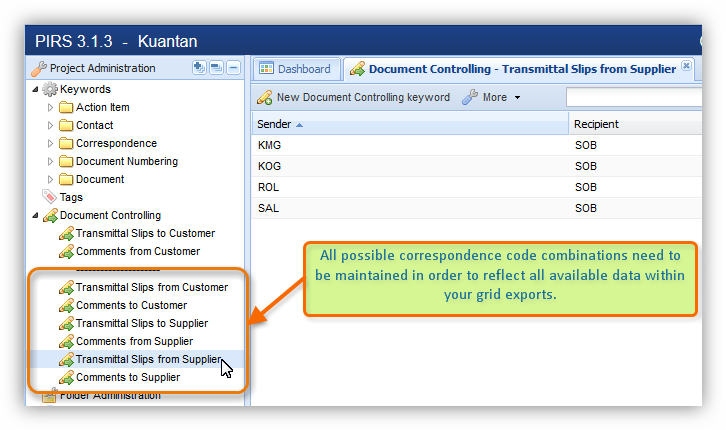Open the More dropdown arrow

[x=517, y=98]
